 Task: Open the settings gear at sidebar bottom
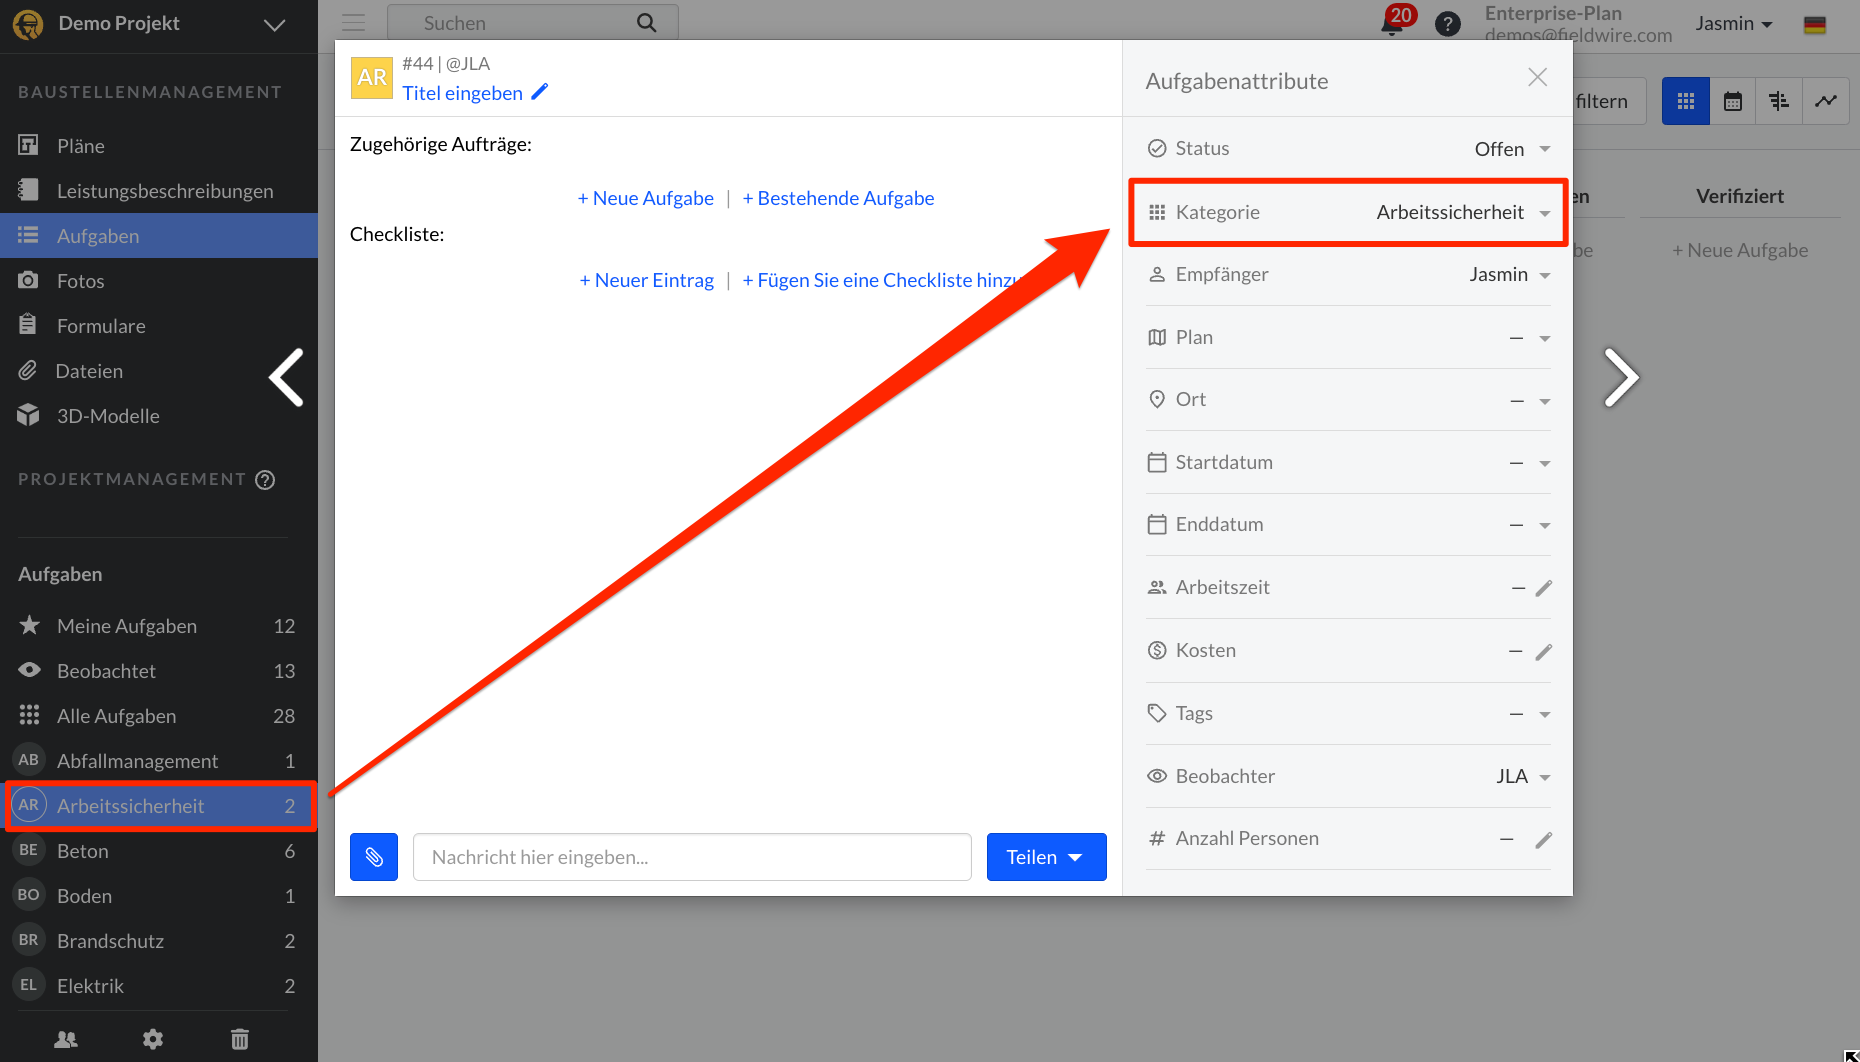pyautogui.click(x=153, y=1039)
